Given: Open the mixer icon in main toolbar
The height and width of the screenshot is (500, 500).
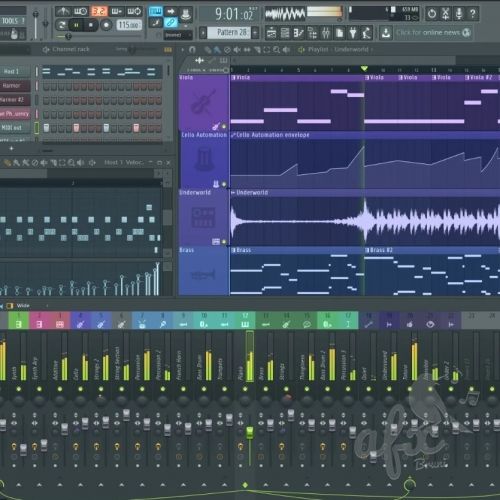Looking at the screenshot, I should tap(326, 33).
